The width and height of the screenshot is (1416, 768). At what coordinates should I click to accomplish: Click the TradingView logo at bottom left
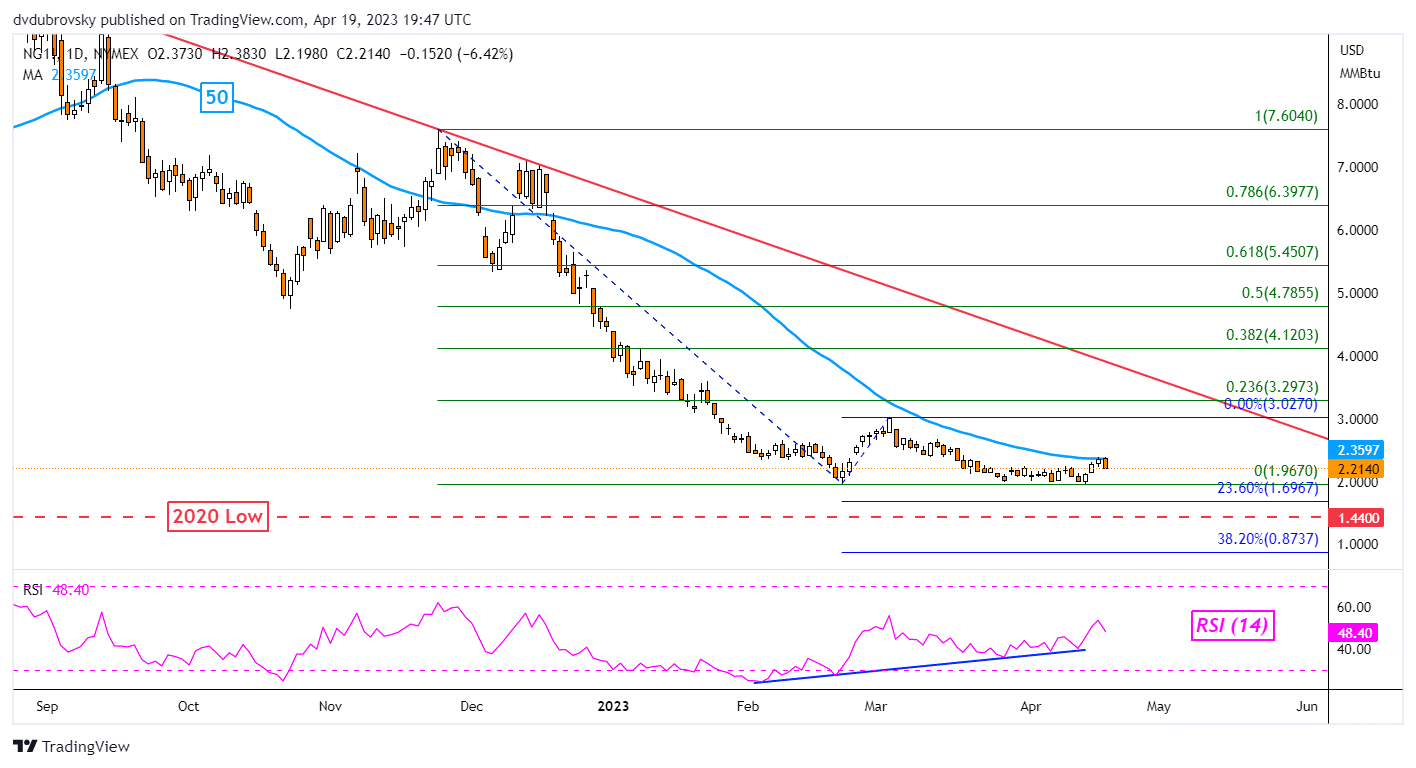click(x=71, y=746)
